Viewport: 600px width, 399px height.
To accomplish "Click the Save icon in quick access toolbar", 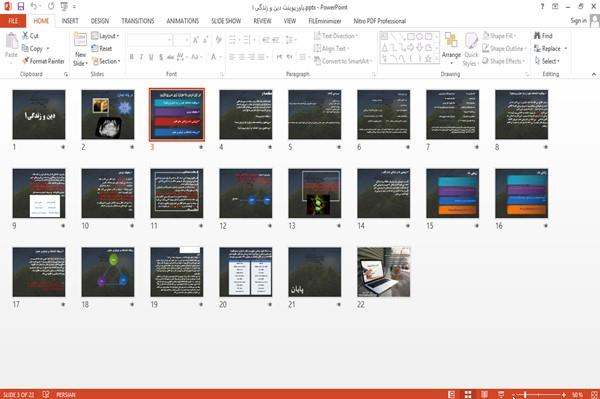I will [21, 7].
